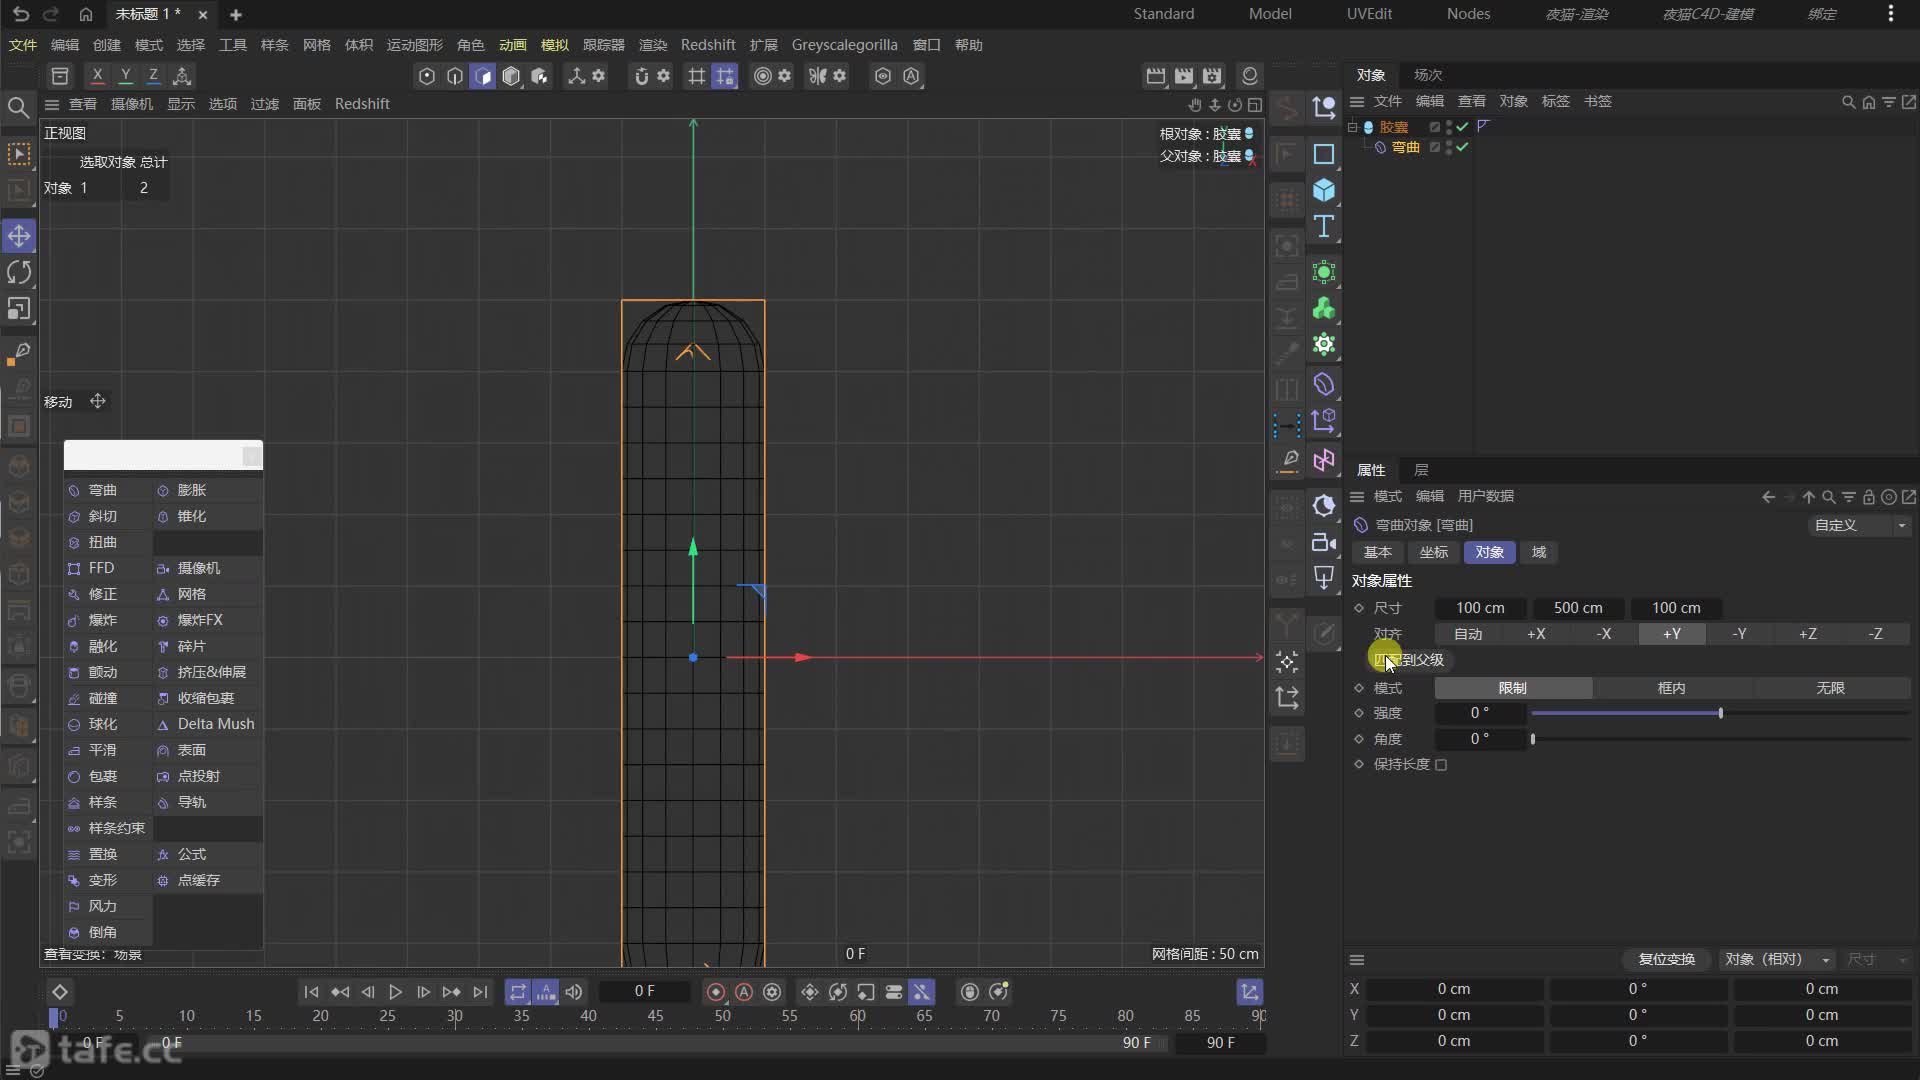Set mode to 无限 (Unlimited)
The height and width of the screenshot is (1080, 1920).
click(x=1830, y=688)
